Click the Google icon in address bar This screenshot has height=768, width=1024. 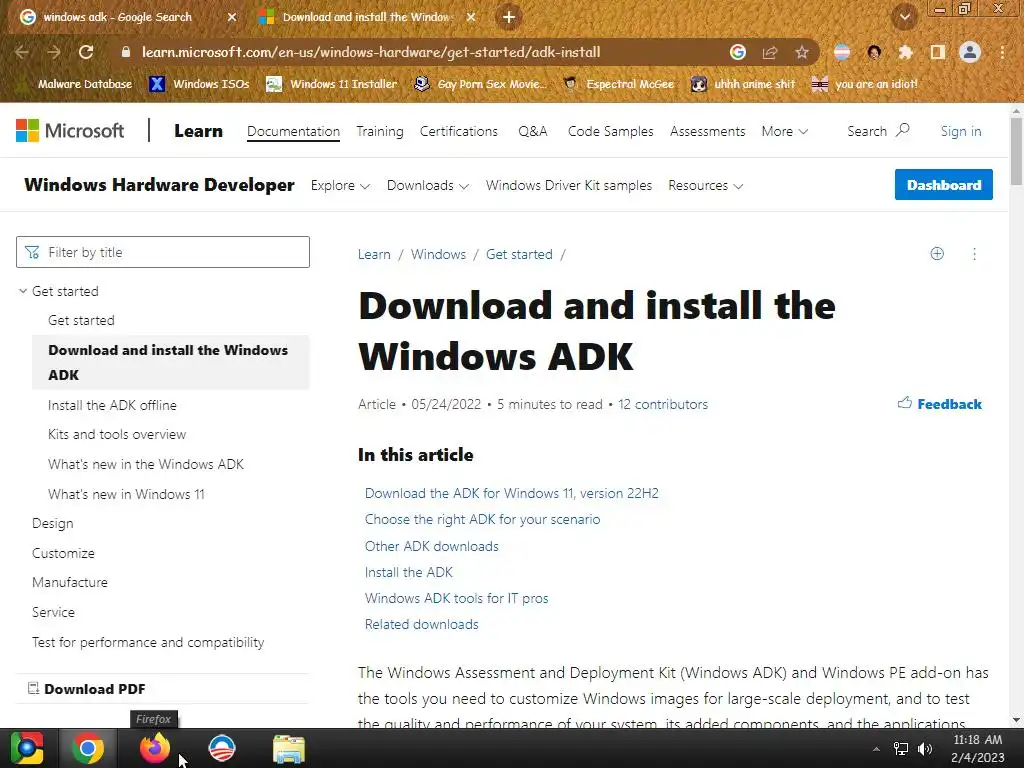coord(738,52)
